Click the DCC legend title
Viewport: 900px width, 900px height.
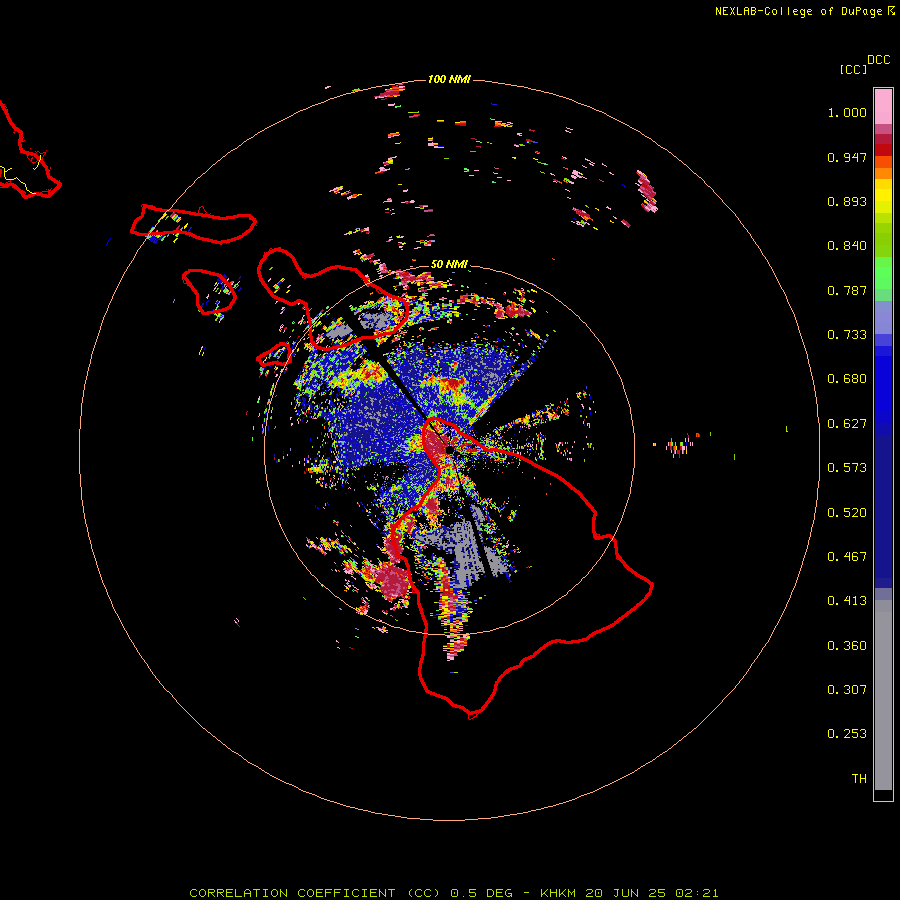click(x=878, y=60)
